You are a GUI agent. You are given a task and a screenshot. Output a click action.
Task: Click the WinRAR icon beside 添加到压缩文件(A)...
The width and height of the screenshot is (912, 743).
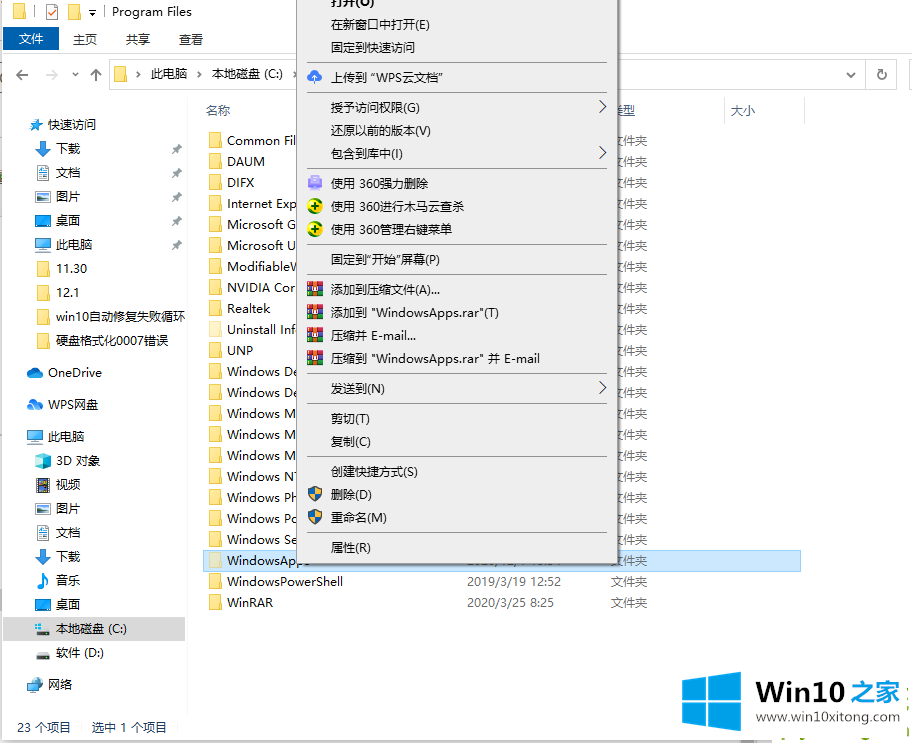click(315, 289)
